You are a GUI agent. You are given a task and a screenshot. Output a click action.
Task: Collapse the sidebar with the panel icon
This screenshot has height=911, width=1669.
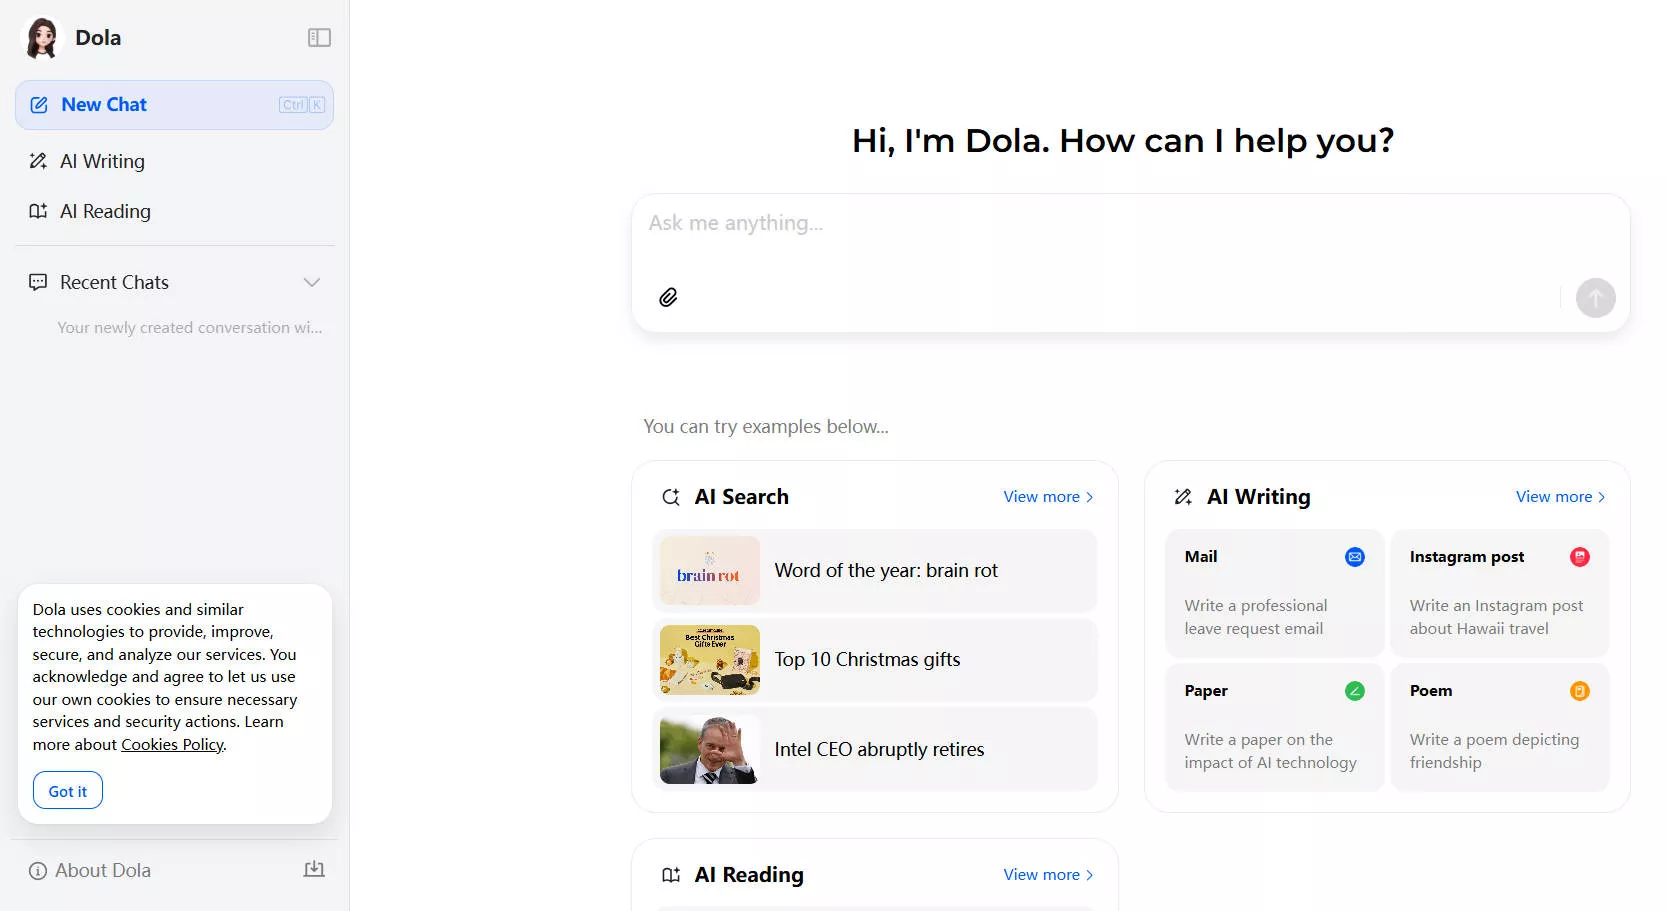(319, 37)
